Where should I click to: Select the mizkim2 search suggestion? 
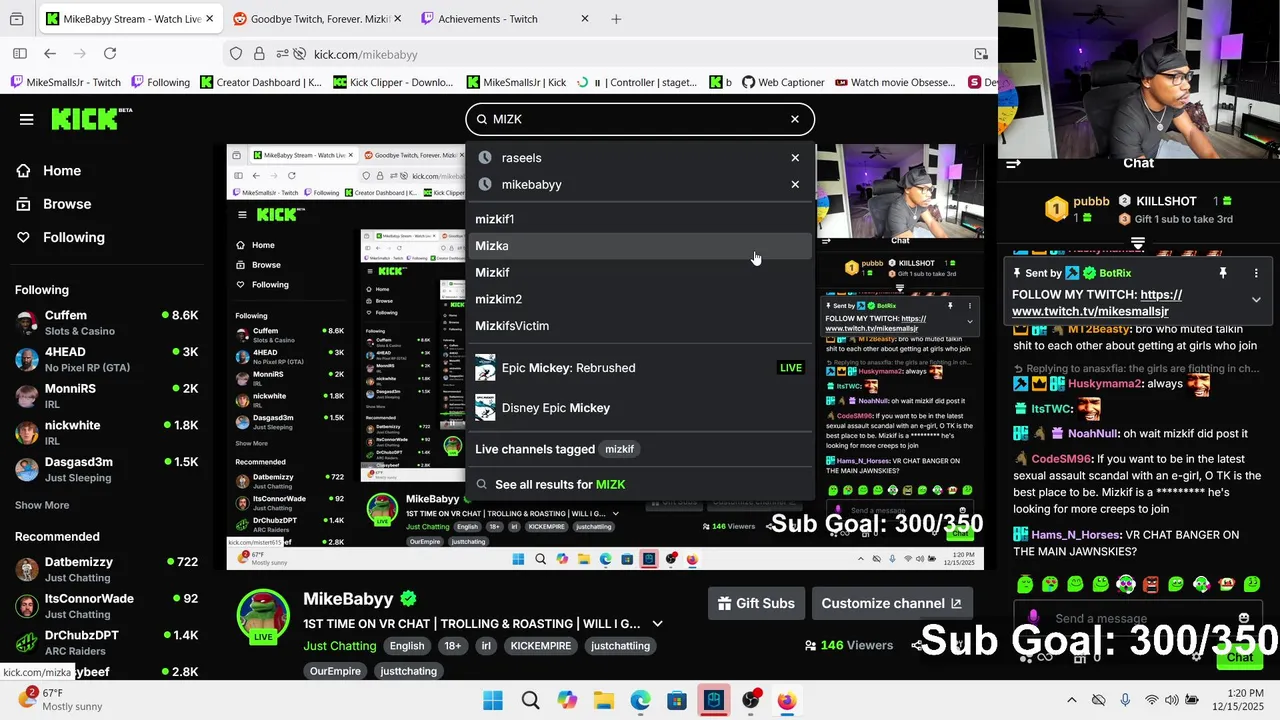pyautogui.click(x=640, y=299)
